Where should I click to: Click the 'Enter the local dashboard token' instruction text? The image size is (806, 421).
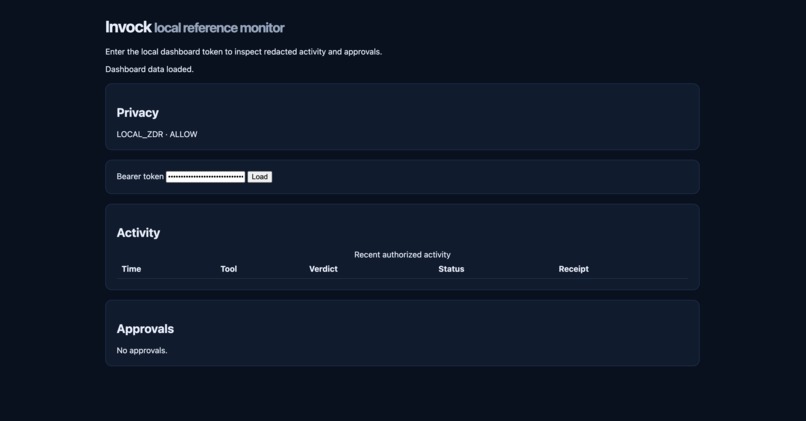pyautogui.click(x=244, y=51)
